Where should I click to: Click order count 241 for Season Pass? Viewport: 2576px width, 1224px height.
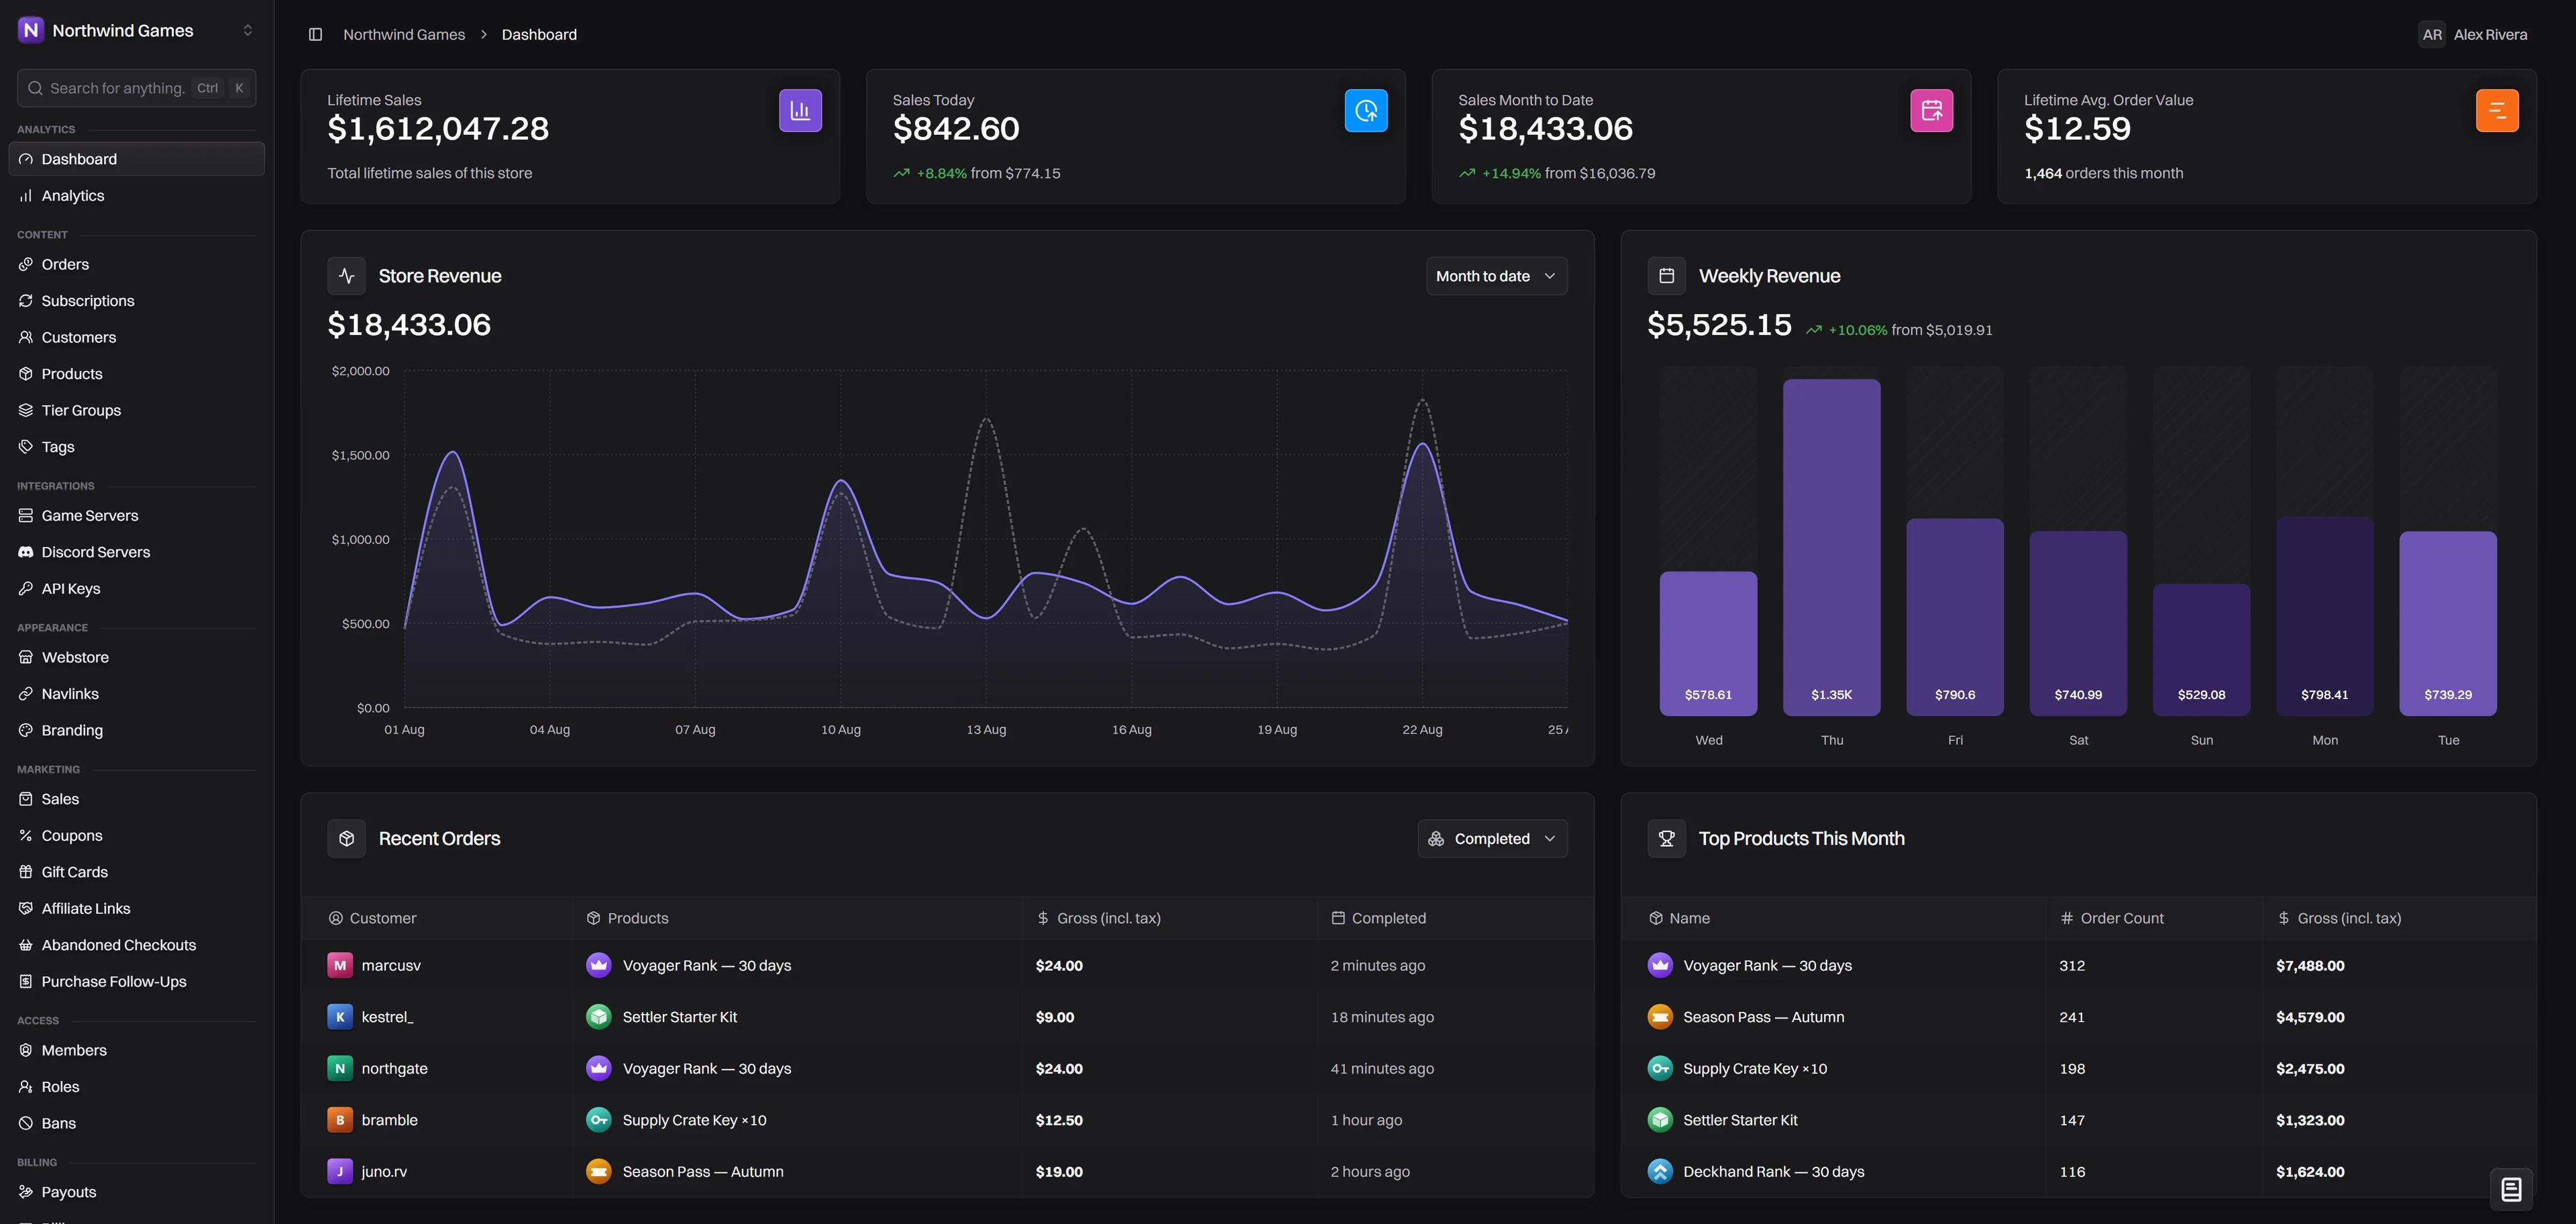[x=2072, y=1017]
